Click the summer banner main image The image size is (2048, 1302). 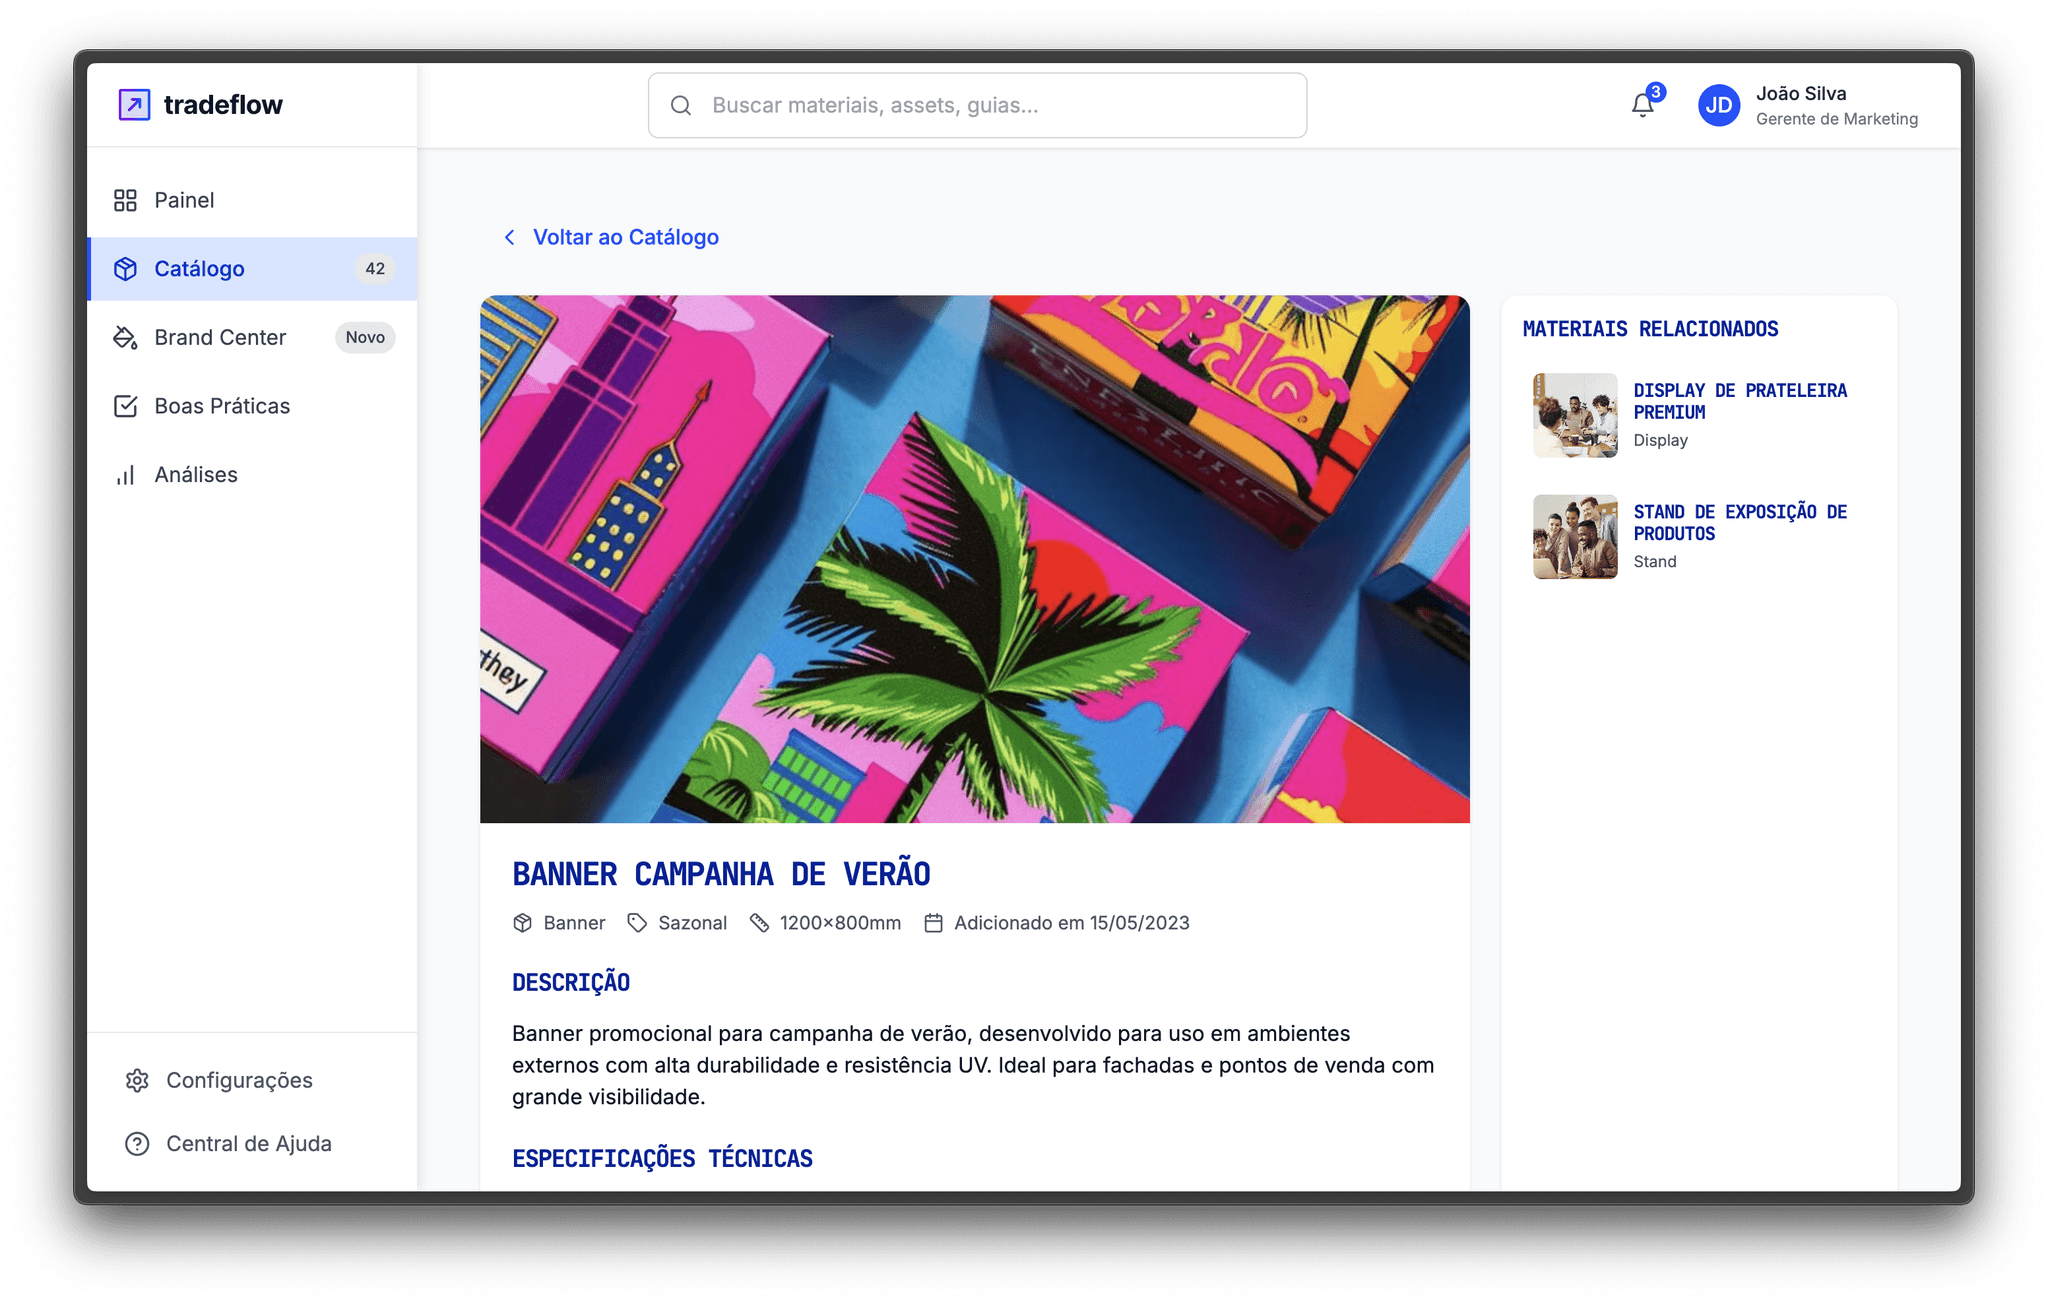(x=974, y=559)
